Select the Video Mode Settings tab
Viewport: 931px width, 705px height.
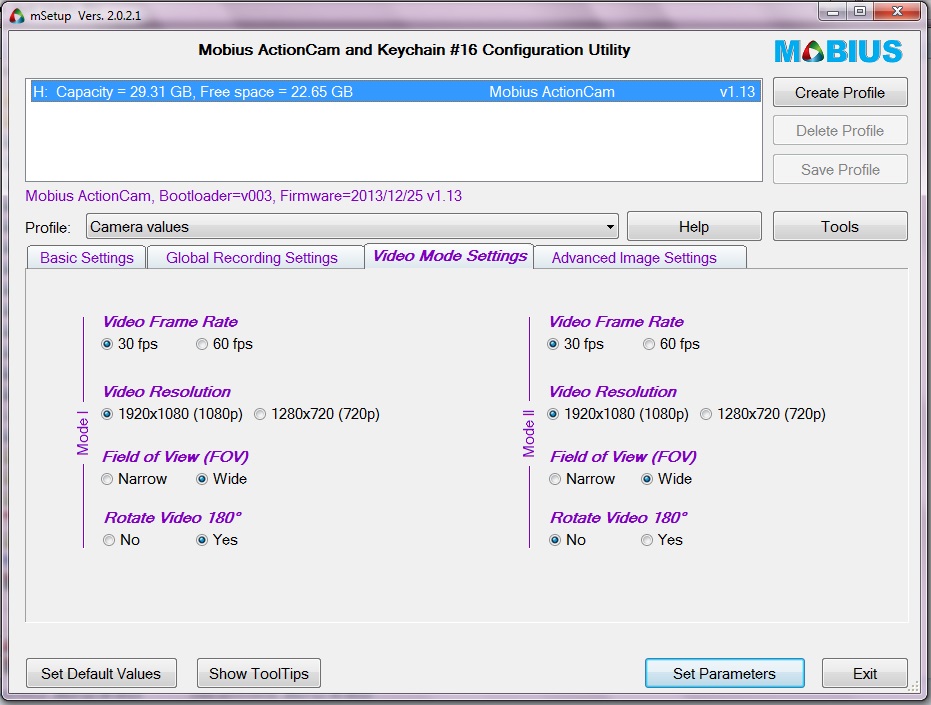click(x=449, y=256)
